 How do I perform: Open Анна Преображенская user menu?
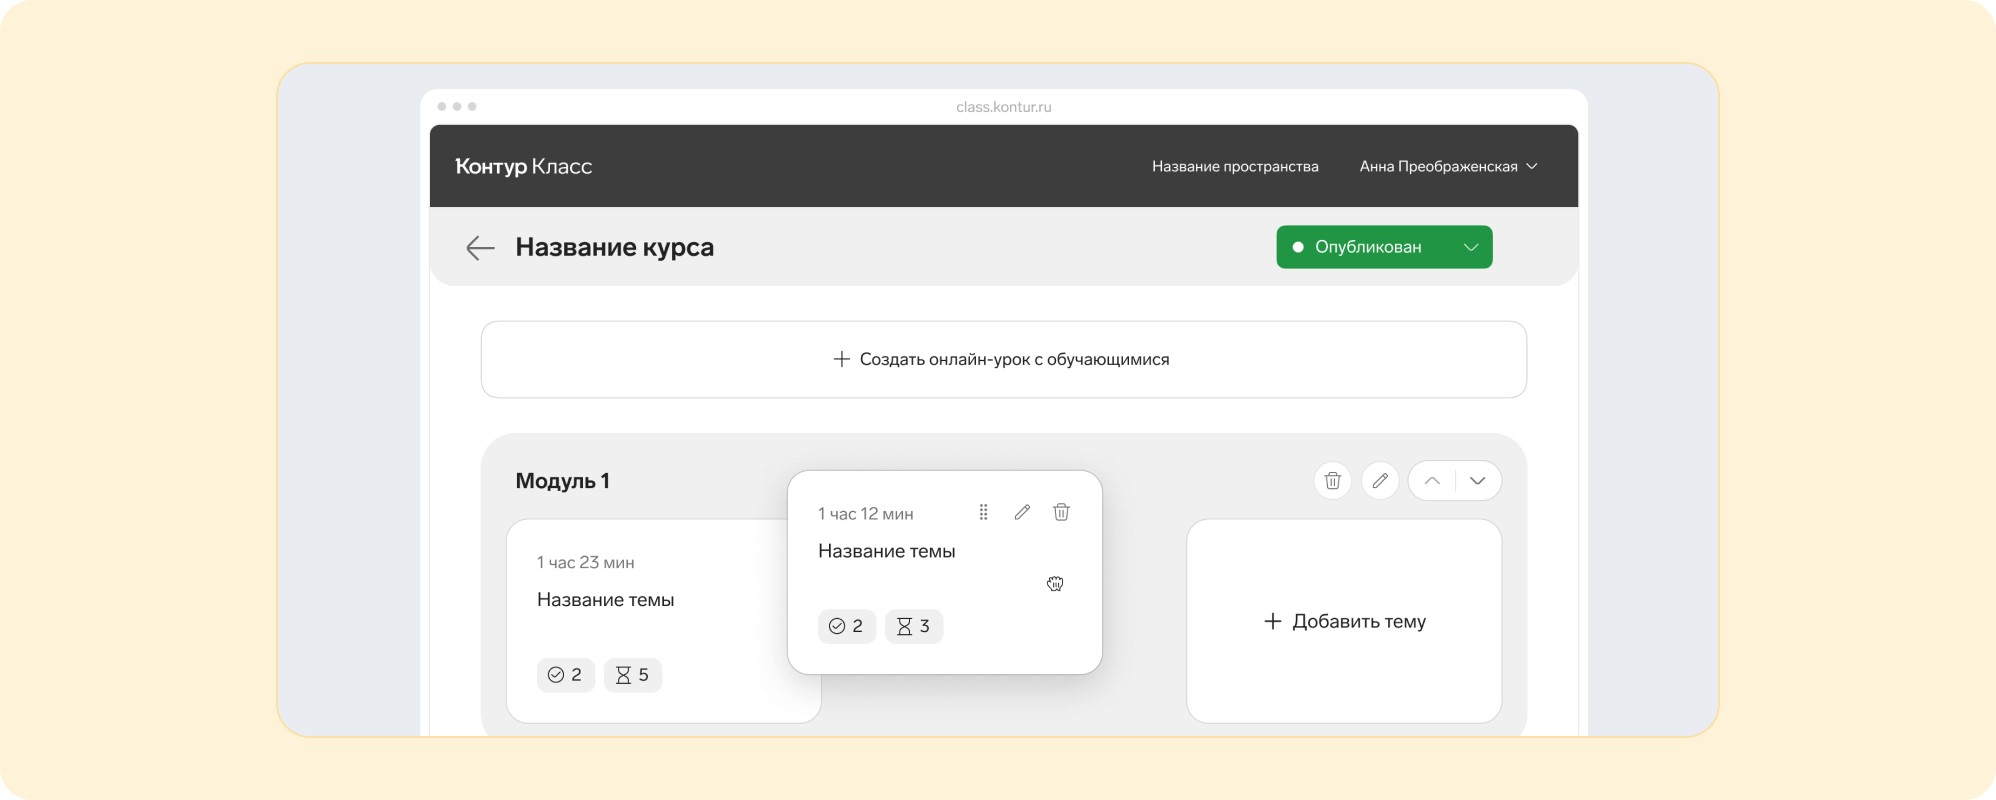pos(1448,166)
